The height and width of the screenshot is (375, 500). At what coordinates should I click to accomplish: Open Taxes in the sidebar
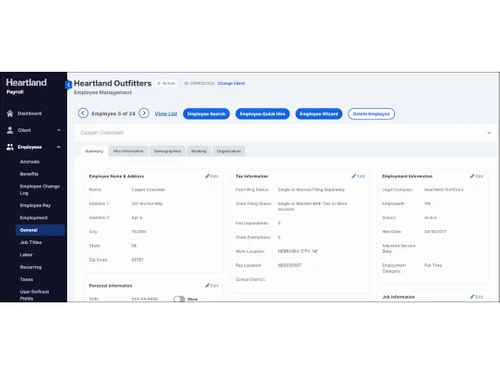pos(26,279)
